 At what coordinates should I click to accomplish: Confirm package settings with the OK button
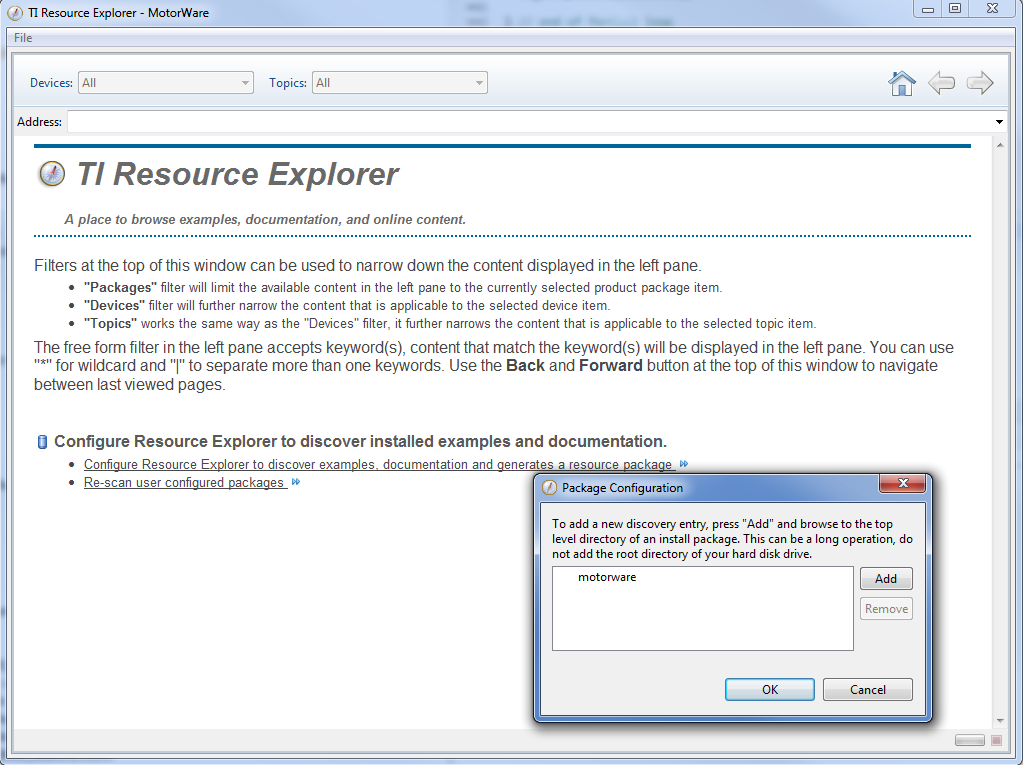click(769, 689)
